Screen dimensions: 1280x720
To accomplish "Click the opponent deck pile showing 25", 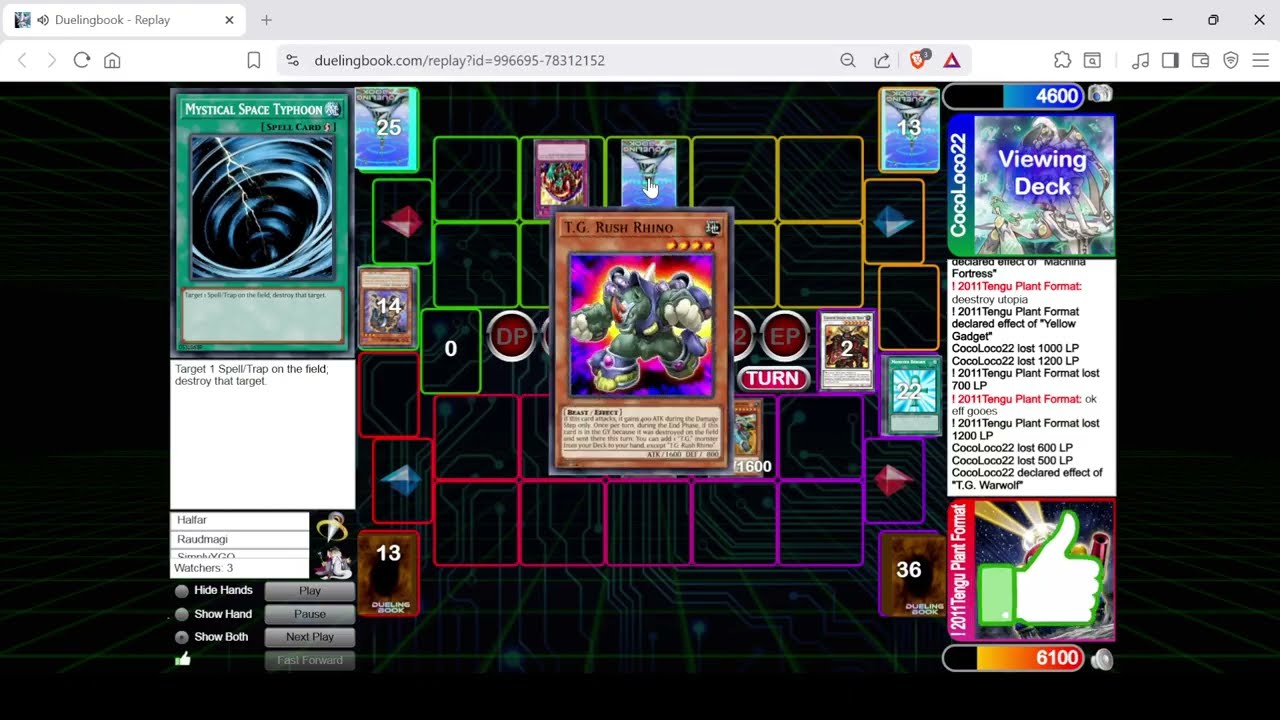I will (388, 128).
